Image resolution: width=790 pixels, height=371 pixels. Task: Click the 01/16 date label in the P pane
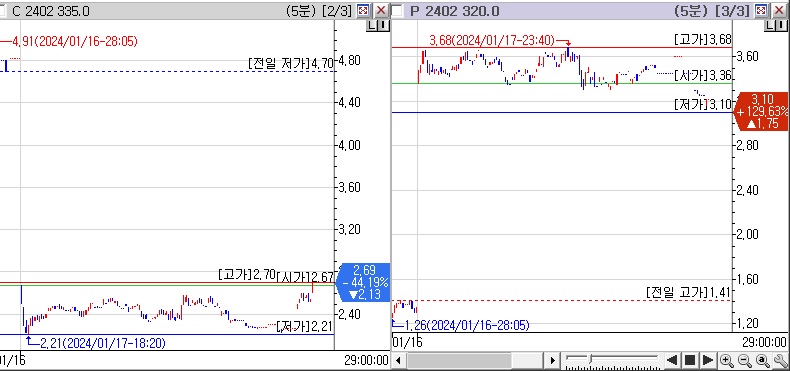[408, 342]
